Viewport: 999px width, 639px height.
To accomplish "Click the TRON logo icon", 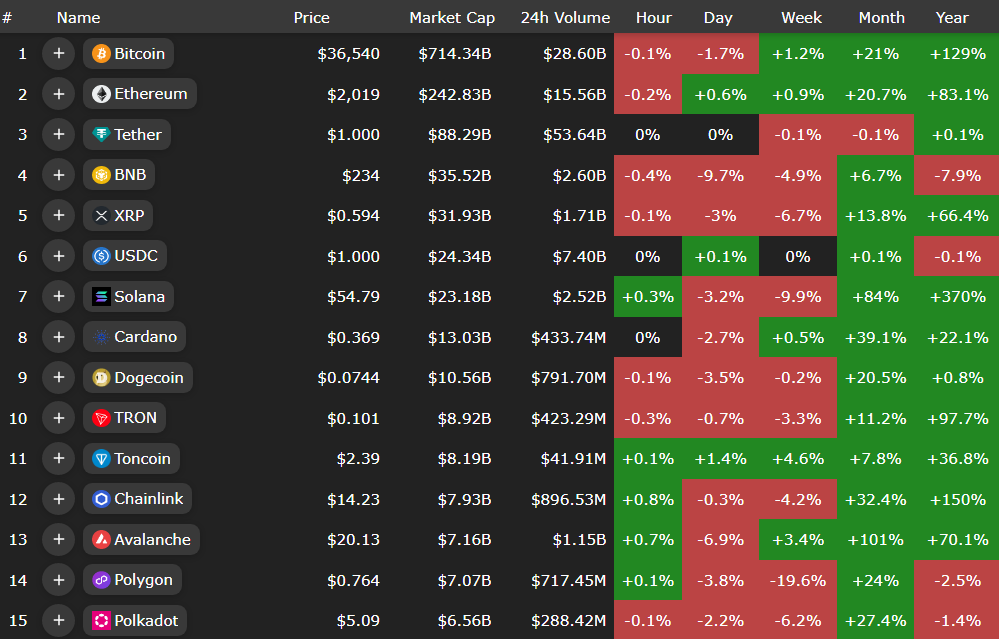I will click(101, 418).
